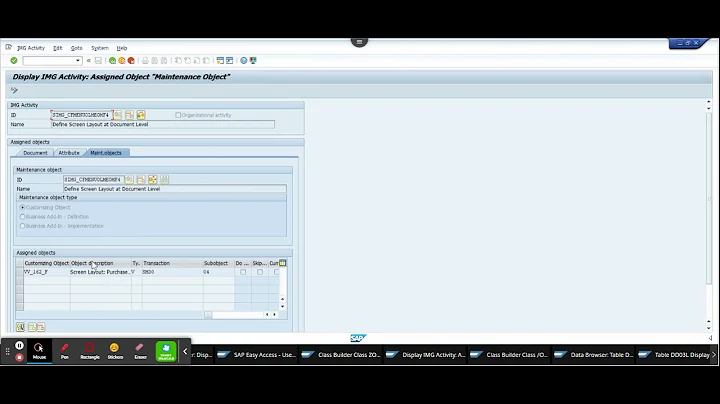Click the first icon beside IMG Activity ID

click(118, 115)
